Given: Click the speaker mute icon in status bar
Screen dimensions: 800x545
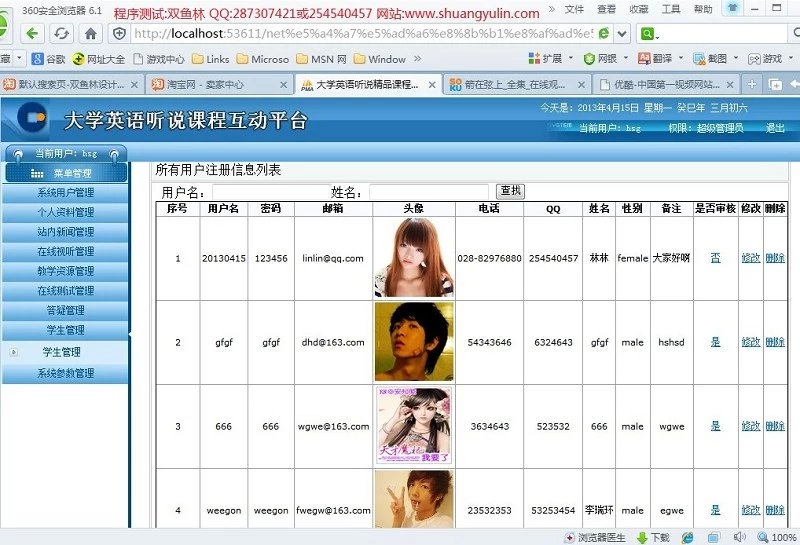Looking at the screenshot, I should tap(739, 537).
